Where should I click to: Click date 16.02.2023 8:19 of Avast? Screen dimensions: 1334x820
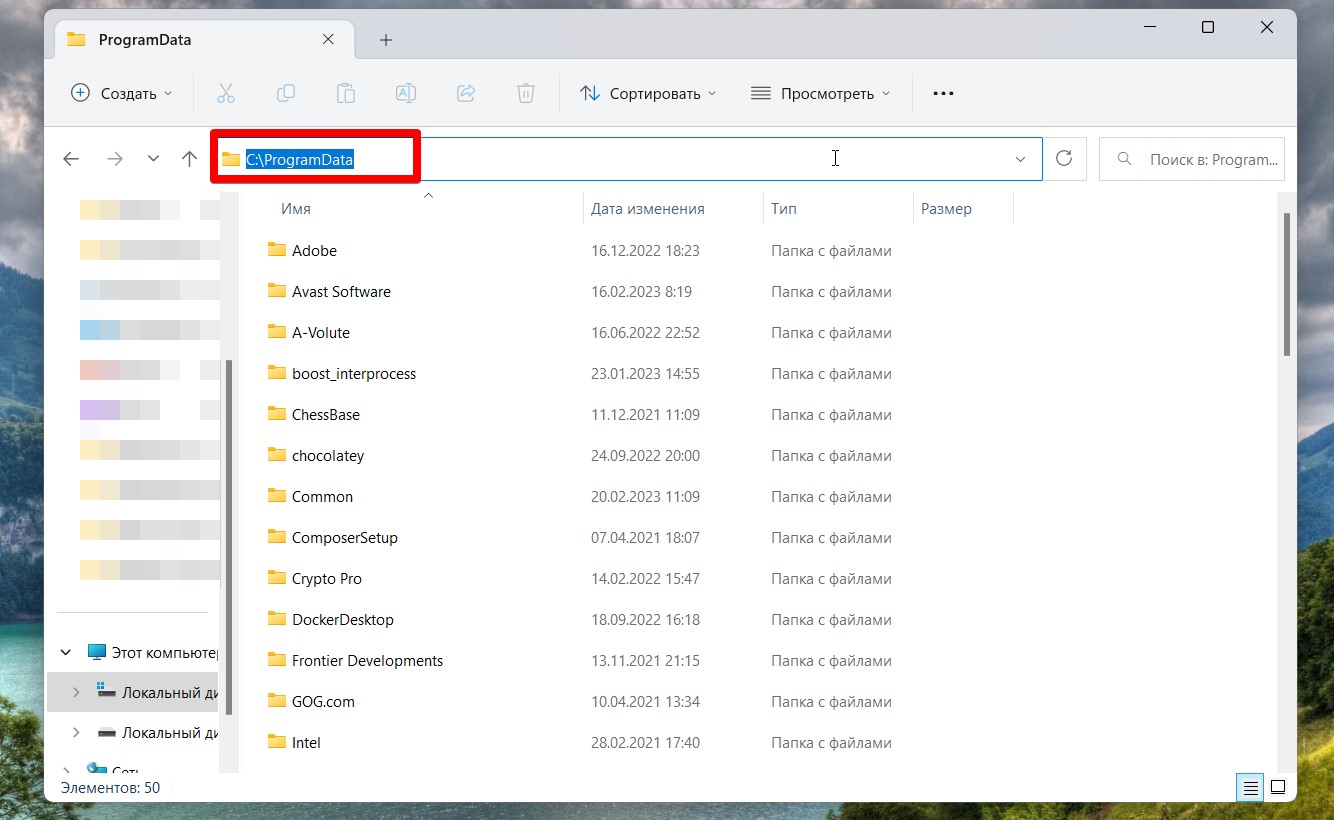pyautogui.click(x=641, y=291)
